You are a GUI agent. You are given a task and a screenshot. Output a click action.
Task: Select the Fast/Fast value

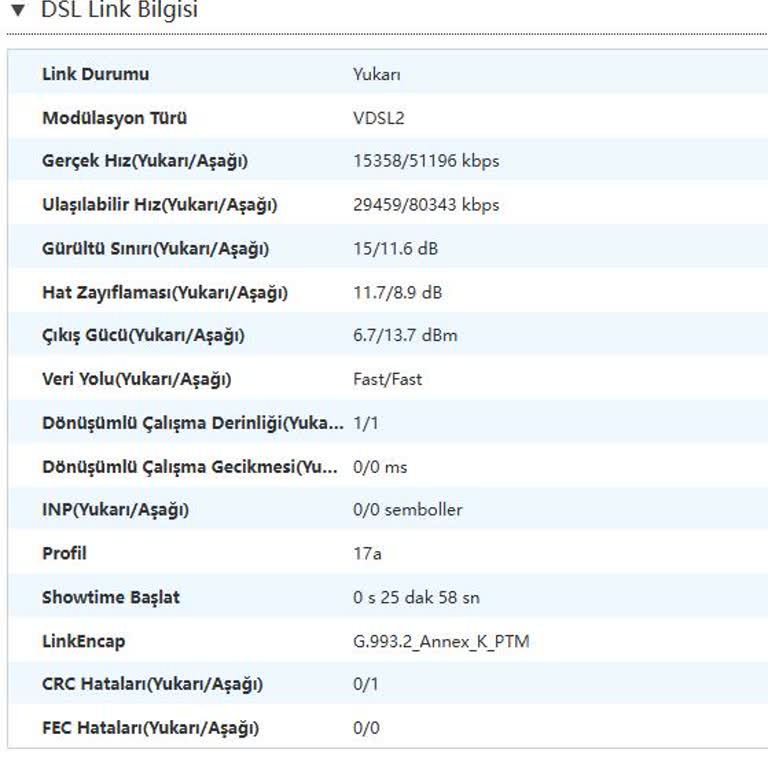tap(387, 379)
